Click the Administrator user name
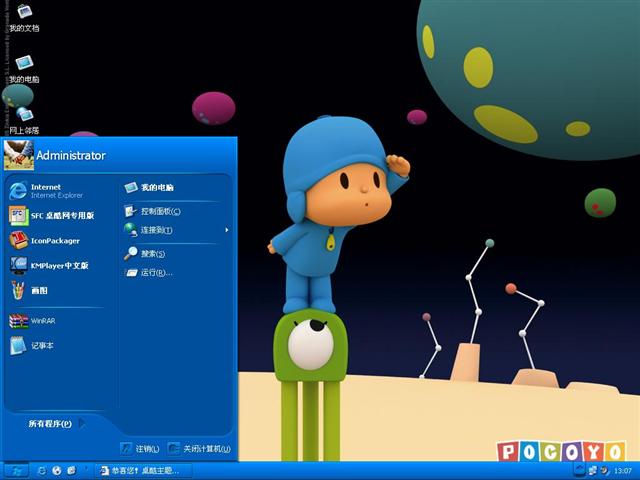Image resolution: width=640 pixels, height=480 pixels. pos(71,156)
